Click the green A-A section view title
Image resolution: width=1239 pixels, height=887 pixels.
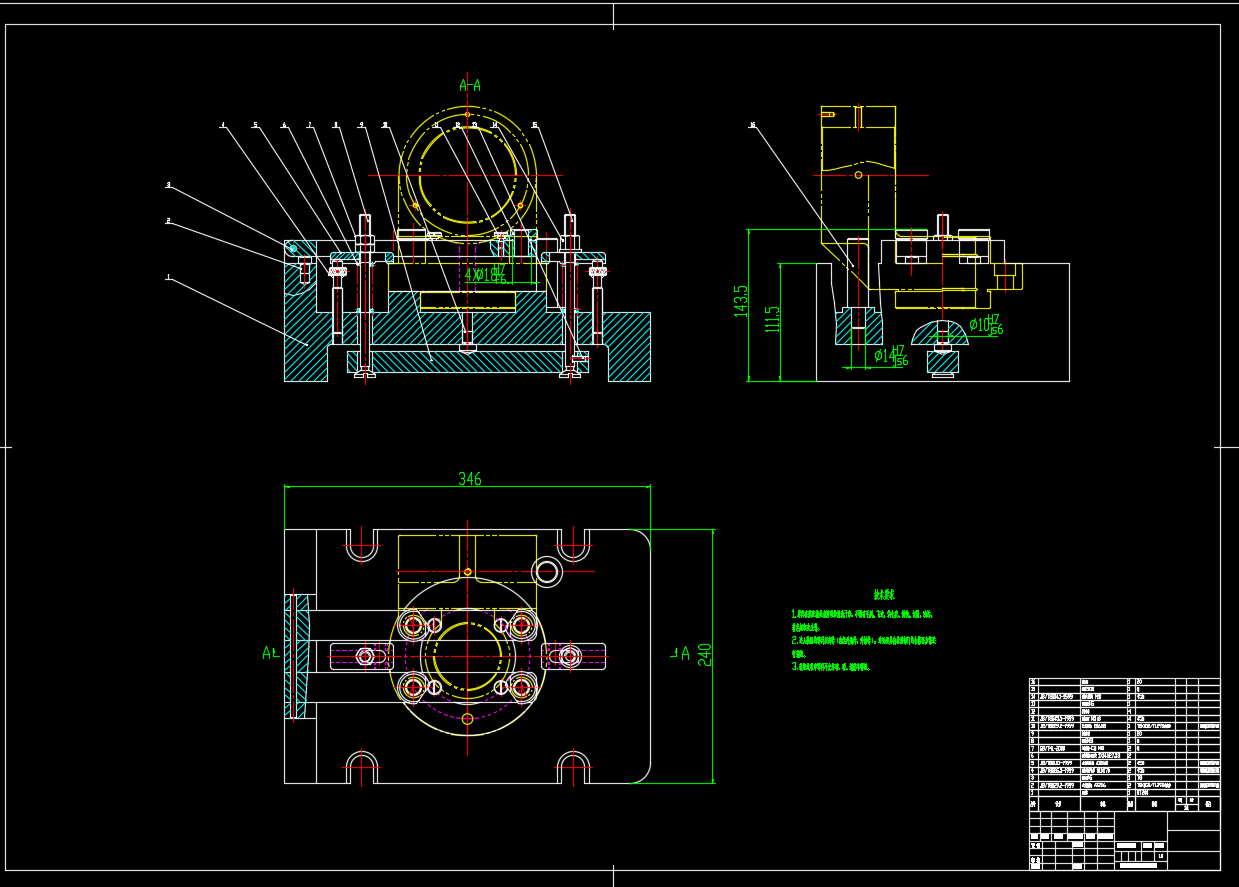coord(469,86)
